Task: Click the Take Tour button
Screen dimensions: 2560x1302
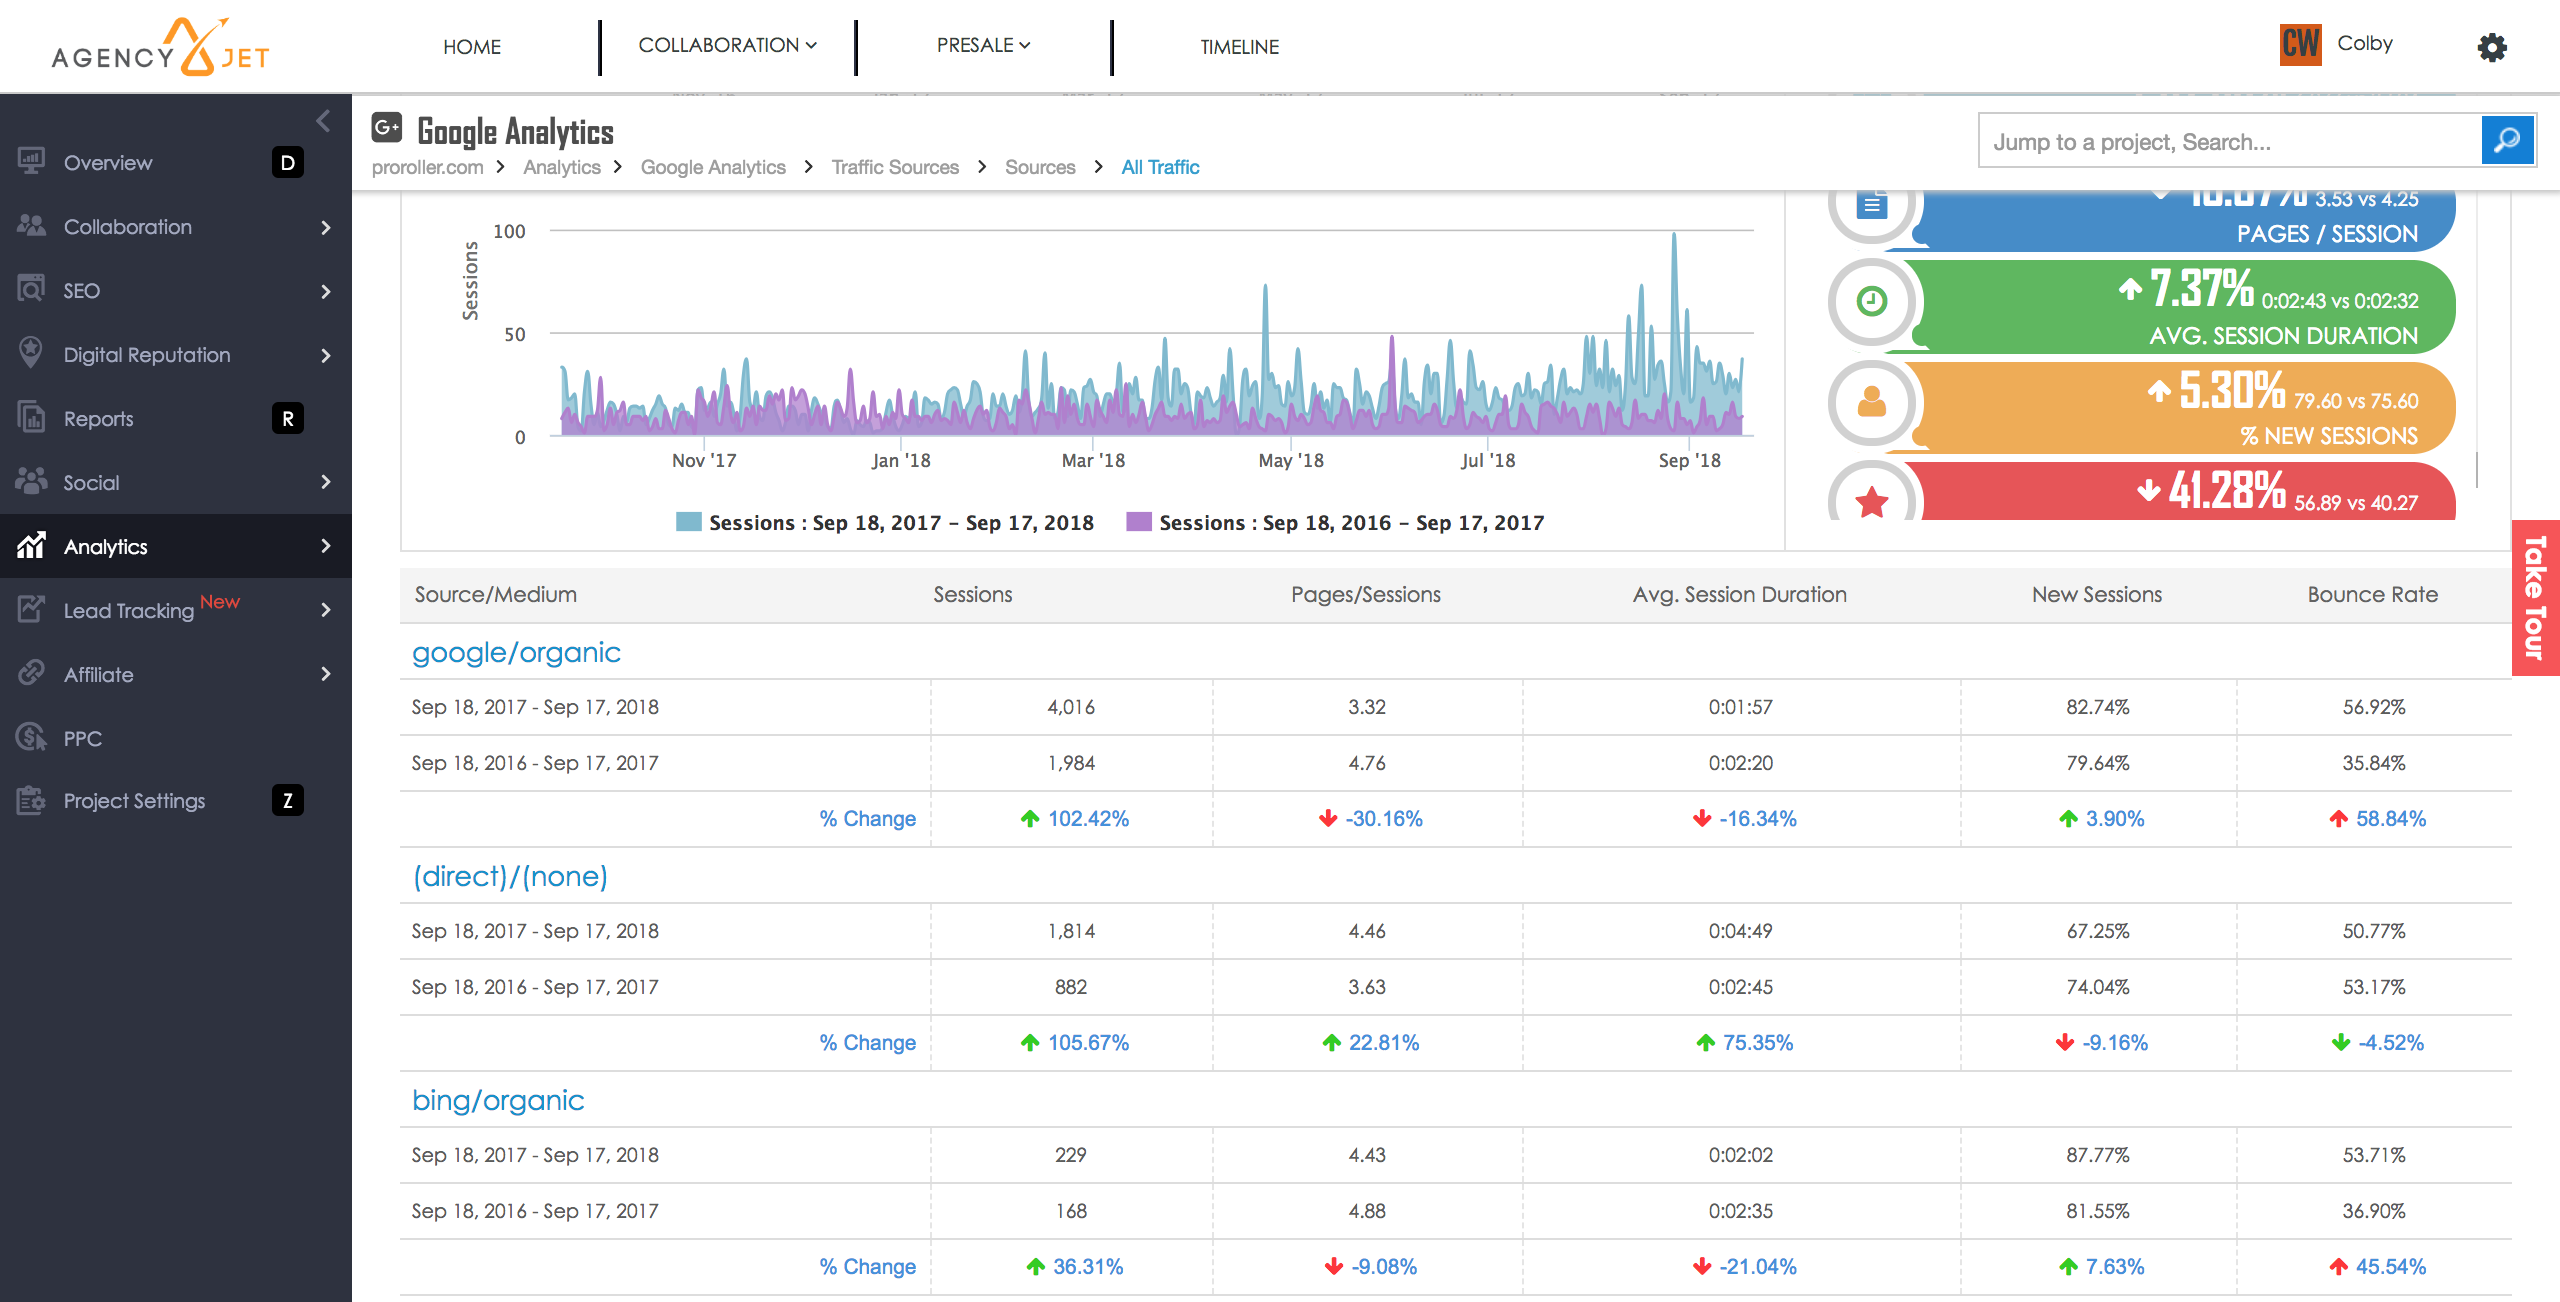Action: (2534, 598)
